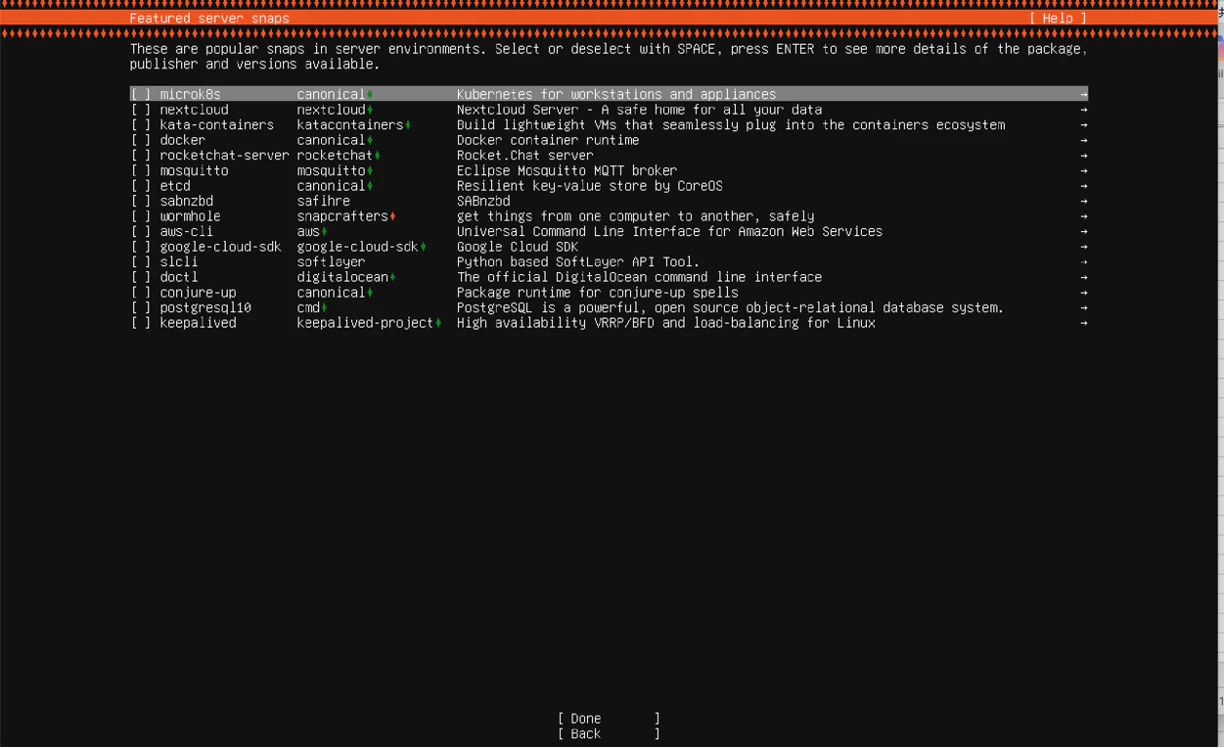This screenshot has width=1224, height=748.
Task: Toggle the microk8s snap checkbox
Action: [x=141, y=94]
